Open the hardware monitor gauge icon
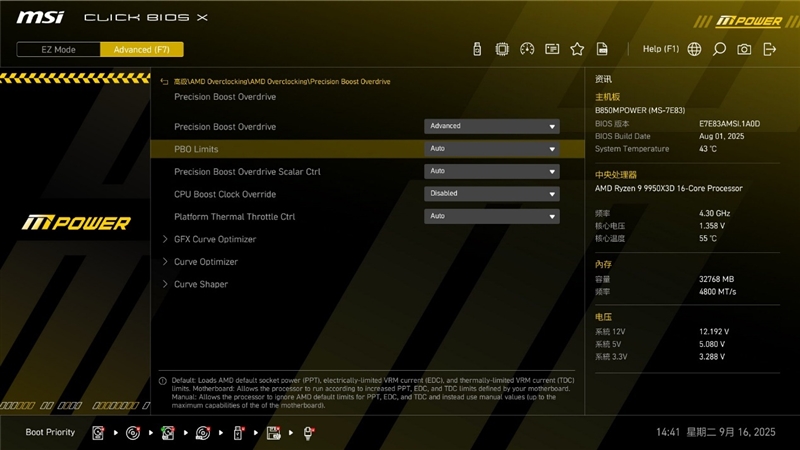The image size is (800, 450). [x=527, y=49]
